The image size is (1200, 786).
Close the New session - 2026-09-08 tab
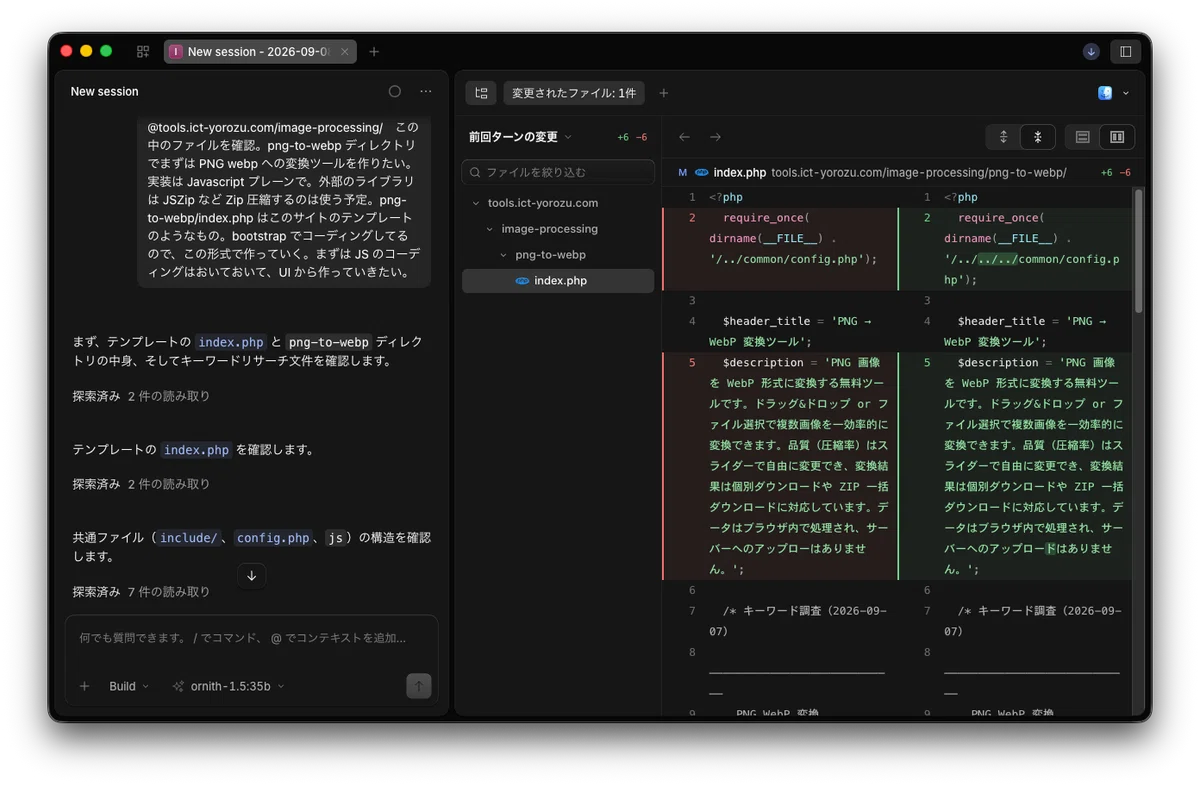coord(345,51)
